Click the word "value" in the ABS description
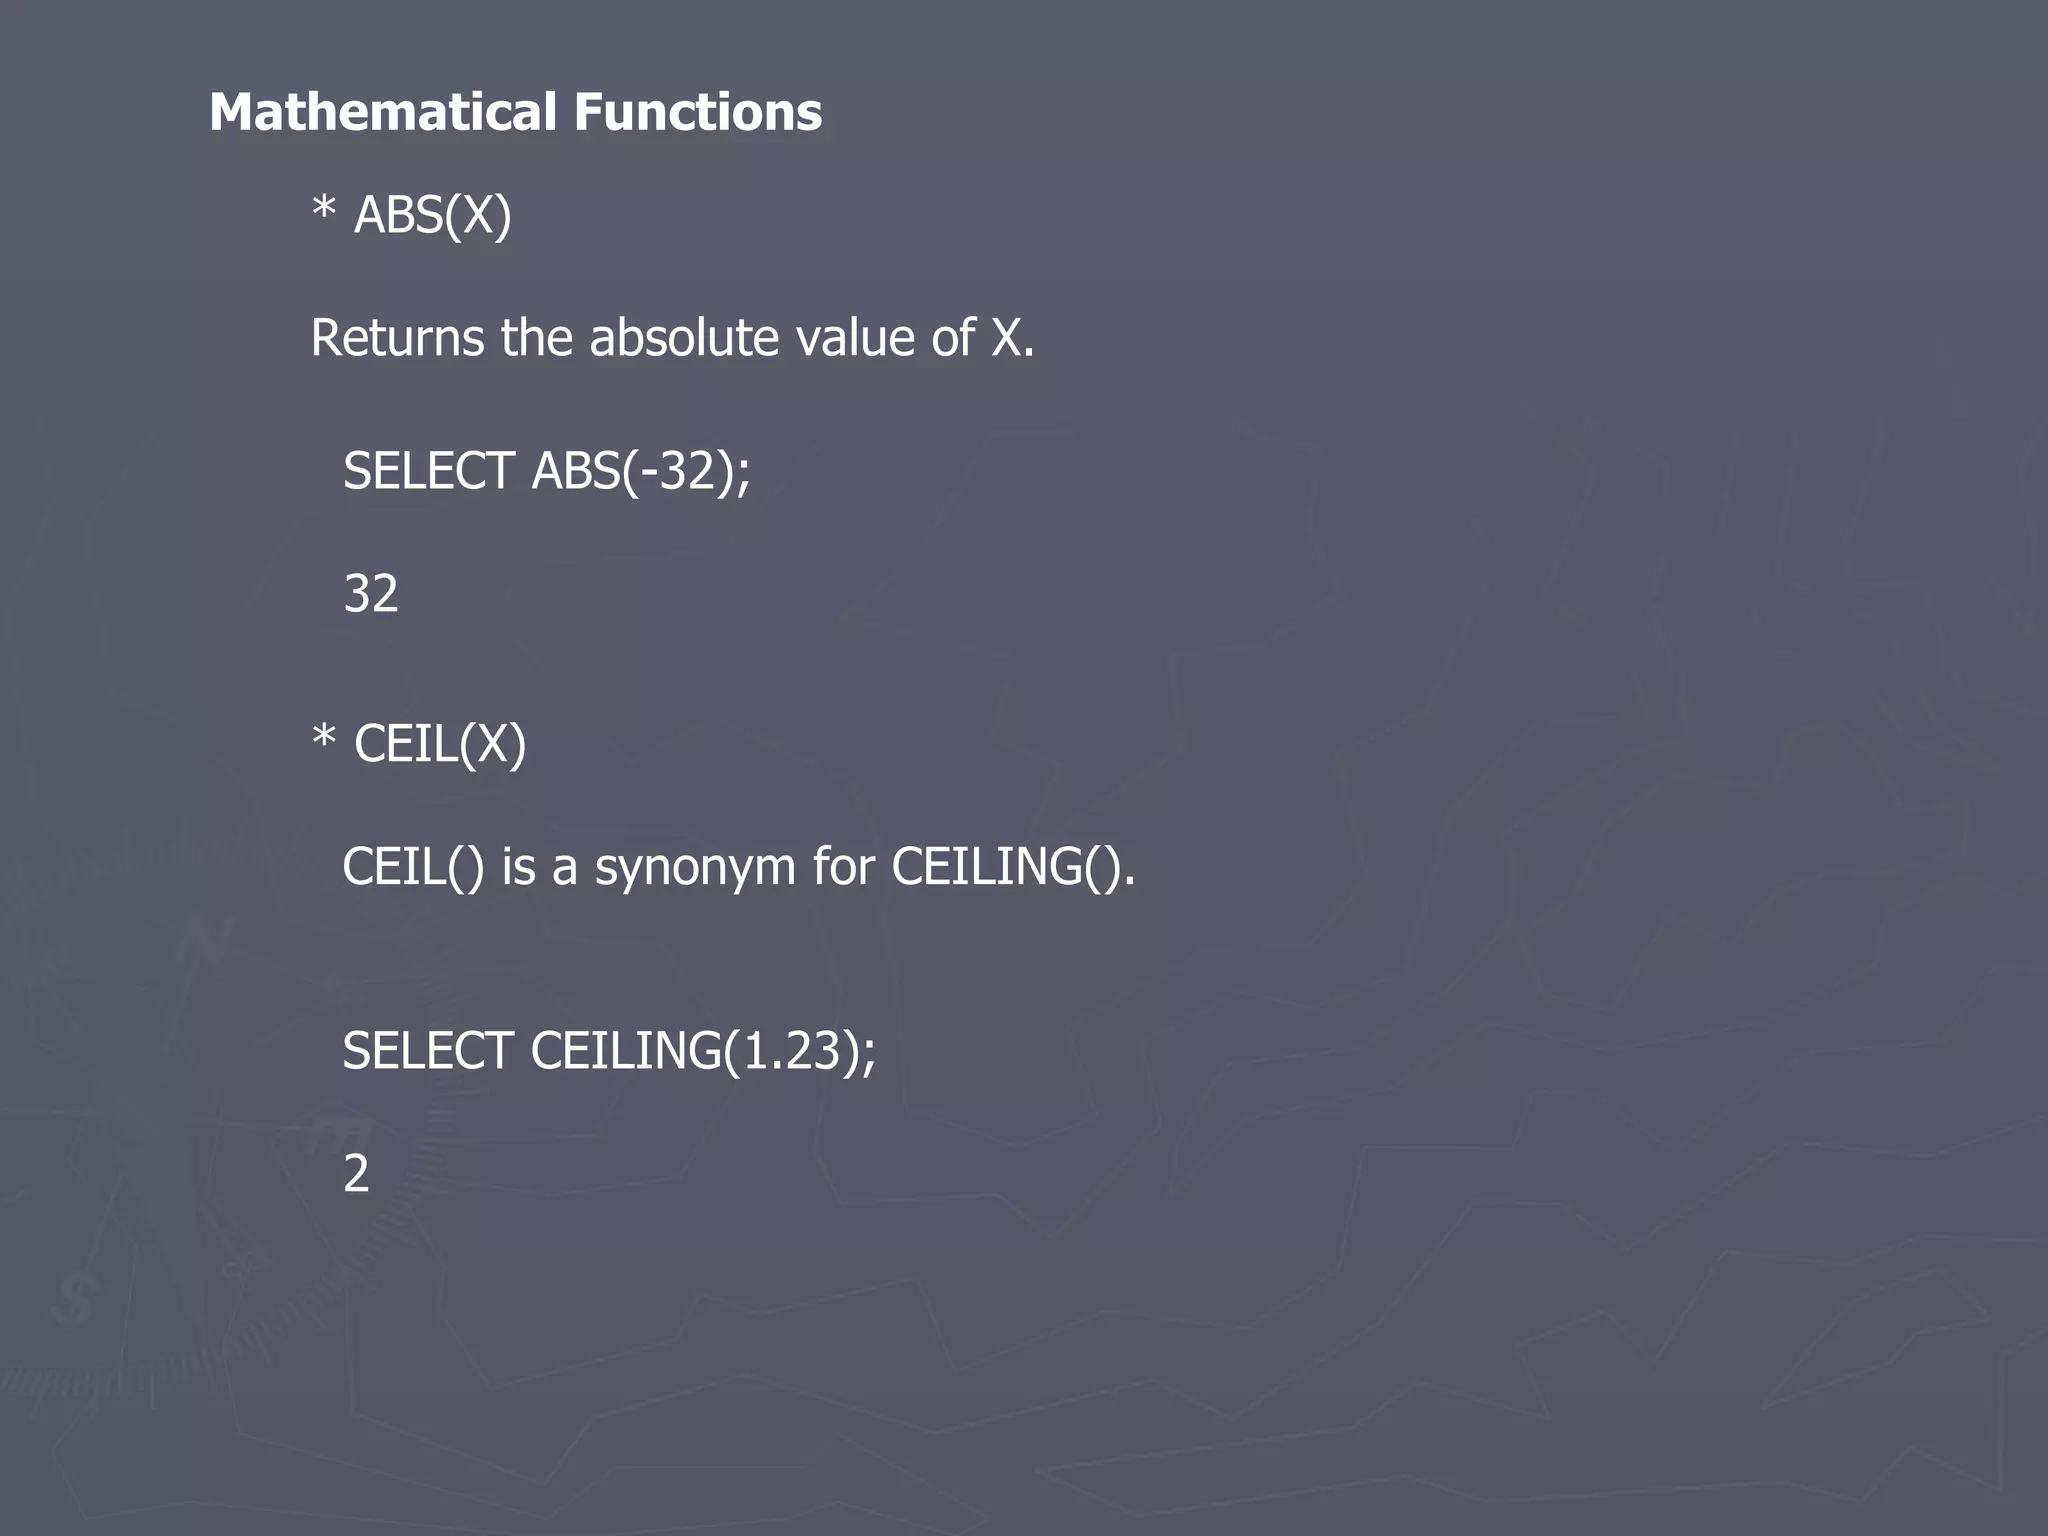Screen dimensions: 2048x1536 point(855,338)
